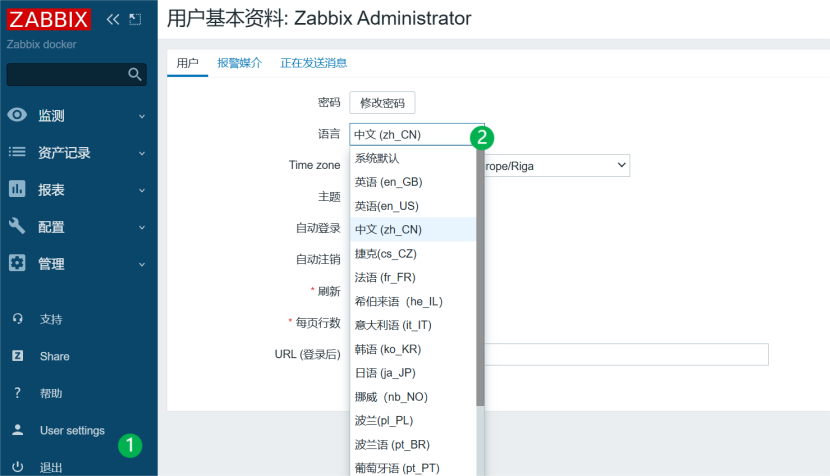This screenshot has width=830, height=476.
Task: Open User settings
Action: tap(72, 430)
